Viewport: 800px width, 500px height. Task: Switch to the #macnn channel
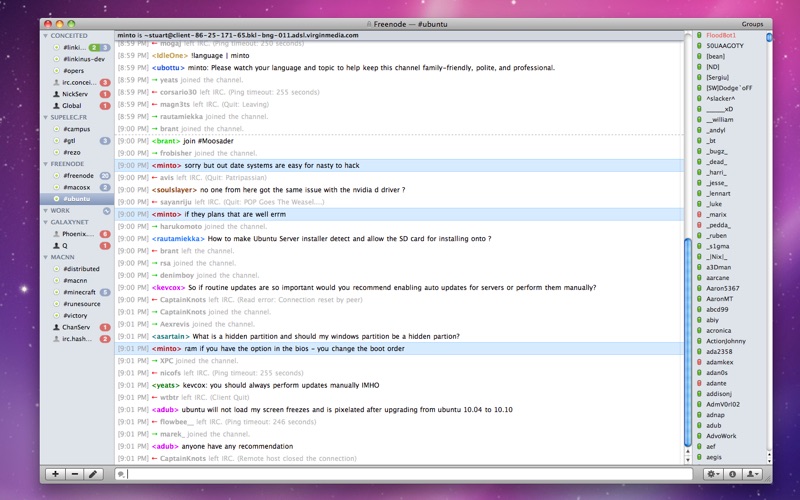(77, 281)
